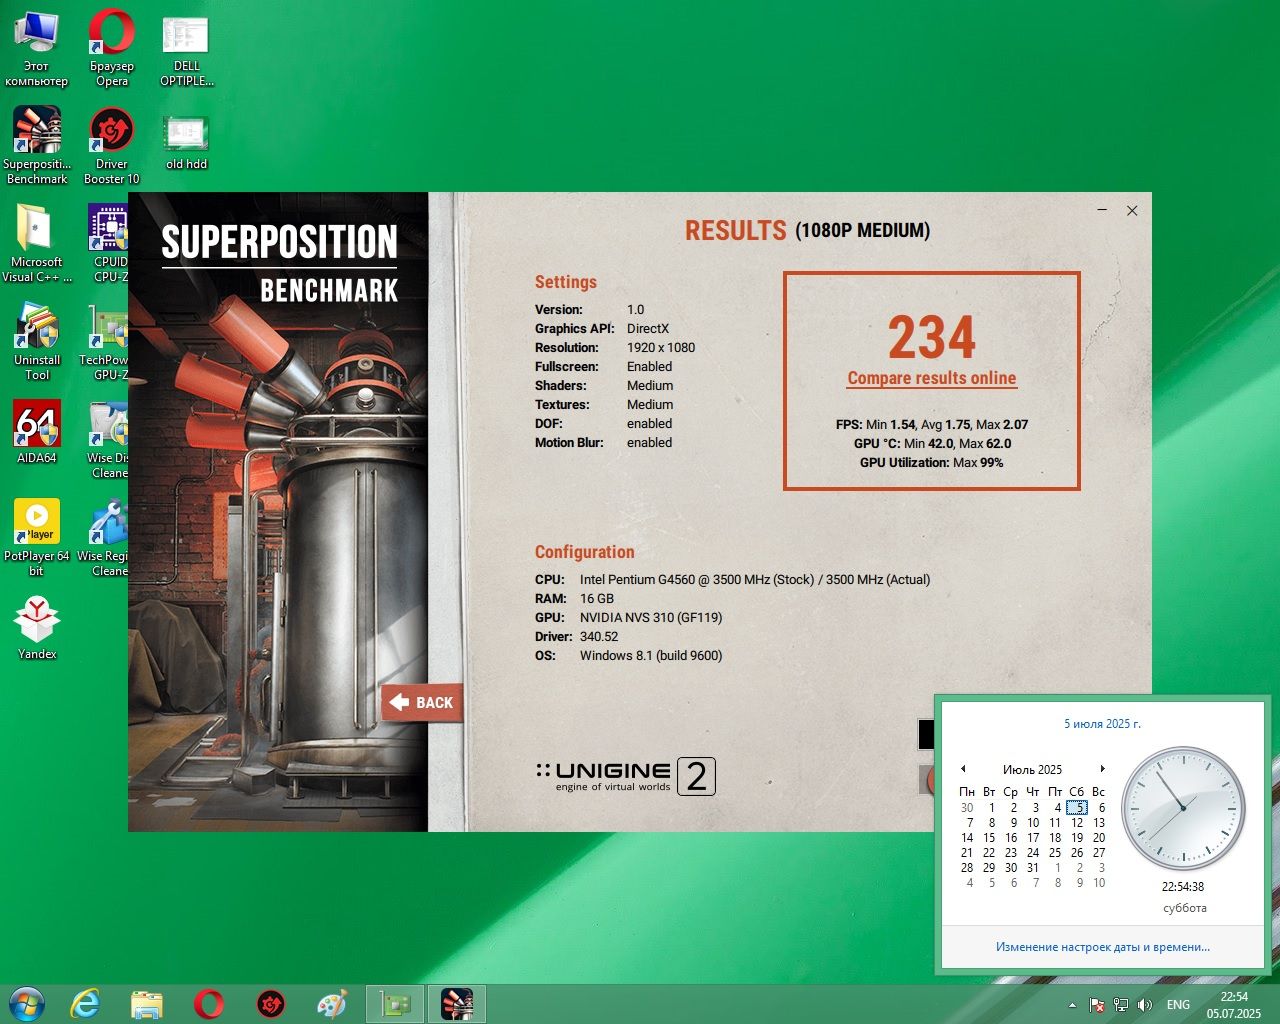Launch the Uninstall Tool desktop shortcut
Screen dimensions: 1280x1024
36,341
